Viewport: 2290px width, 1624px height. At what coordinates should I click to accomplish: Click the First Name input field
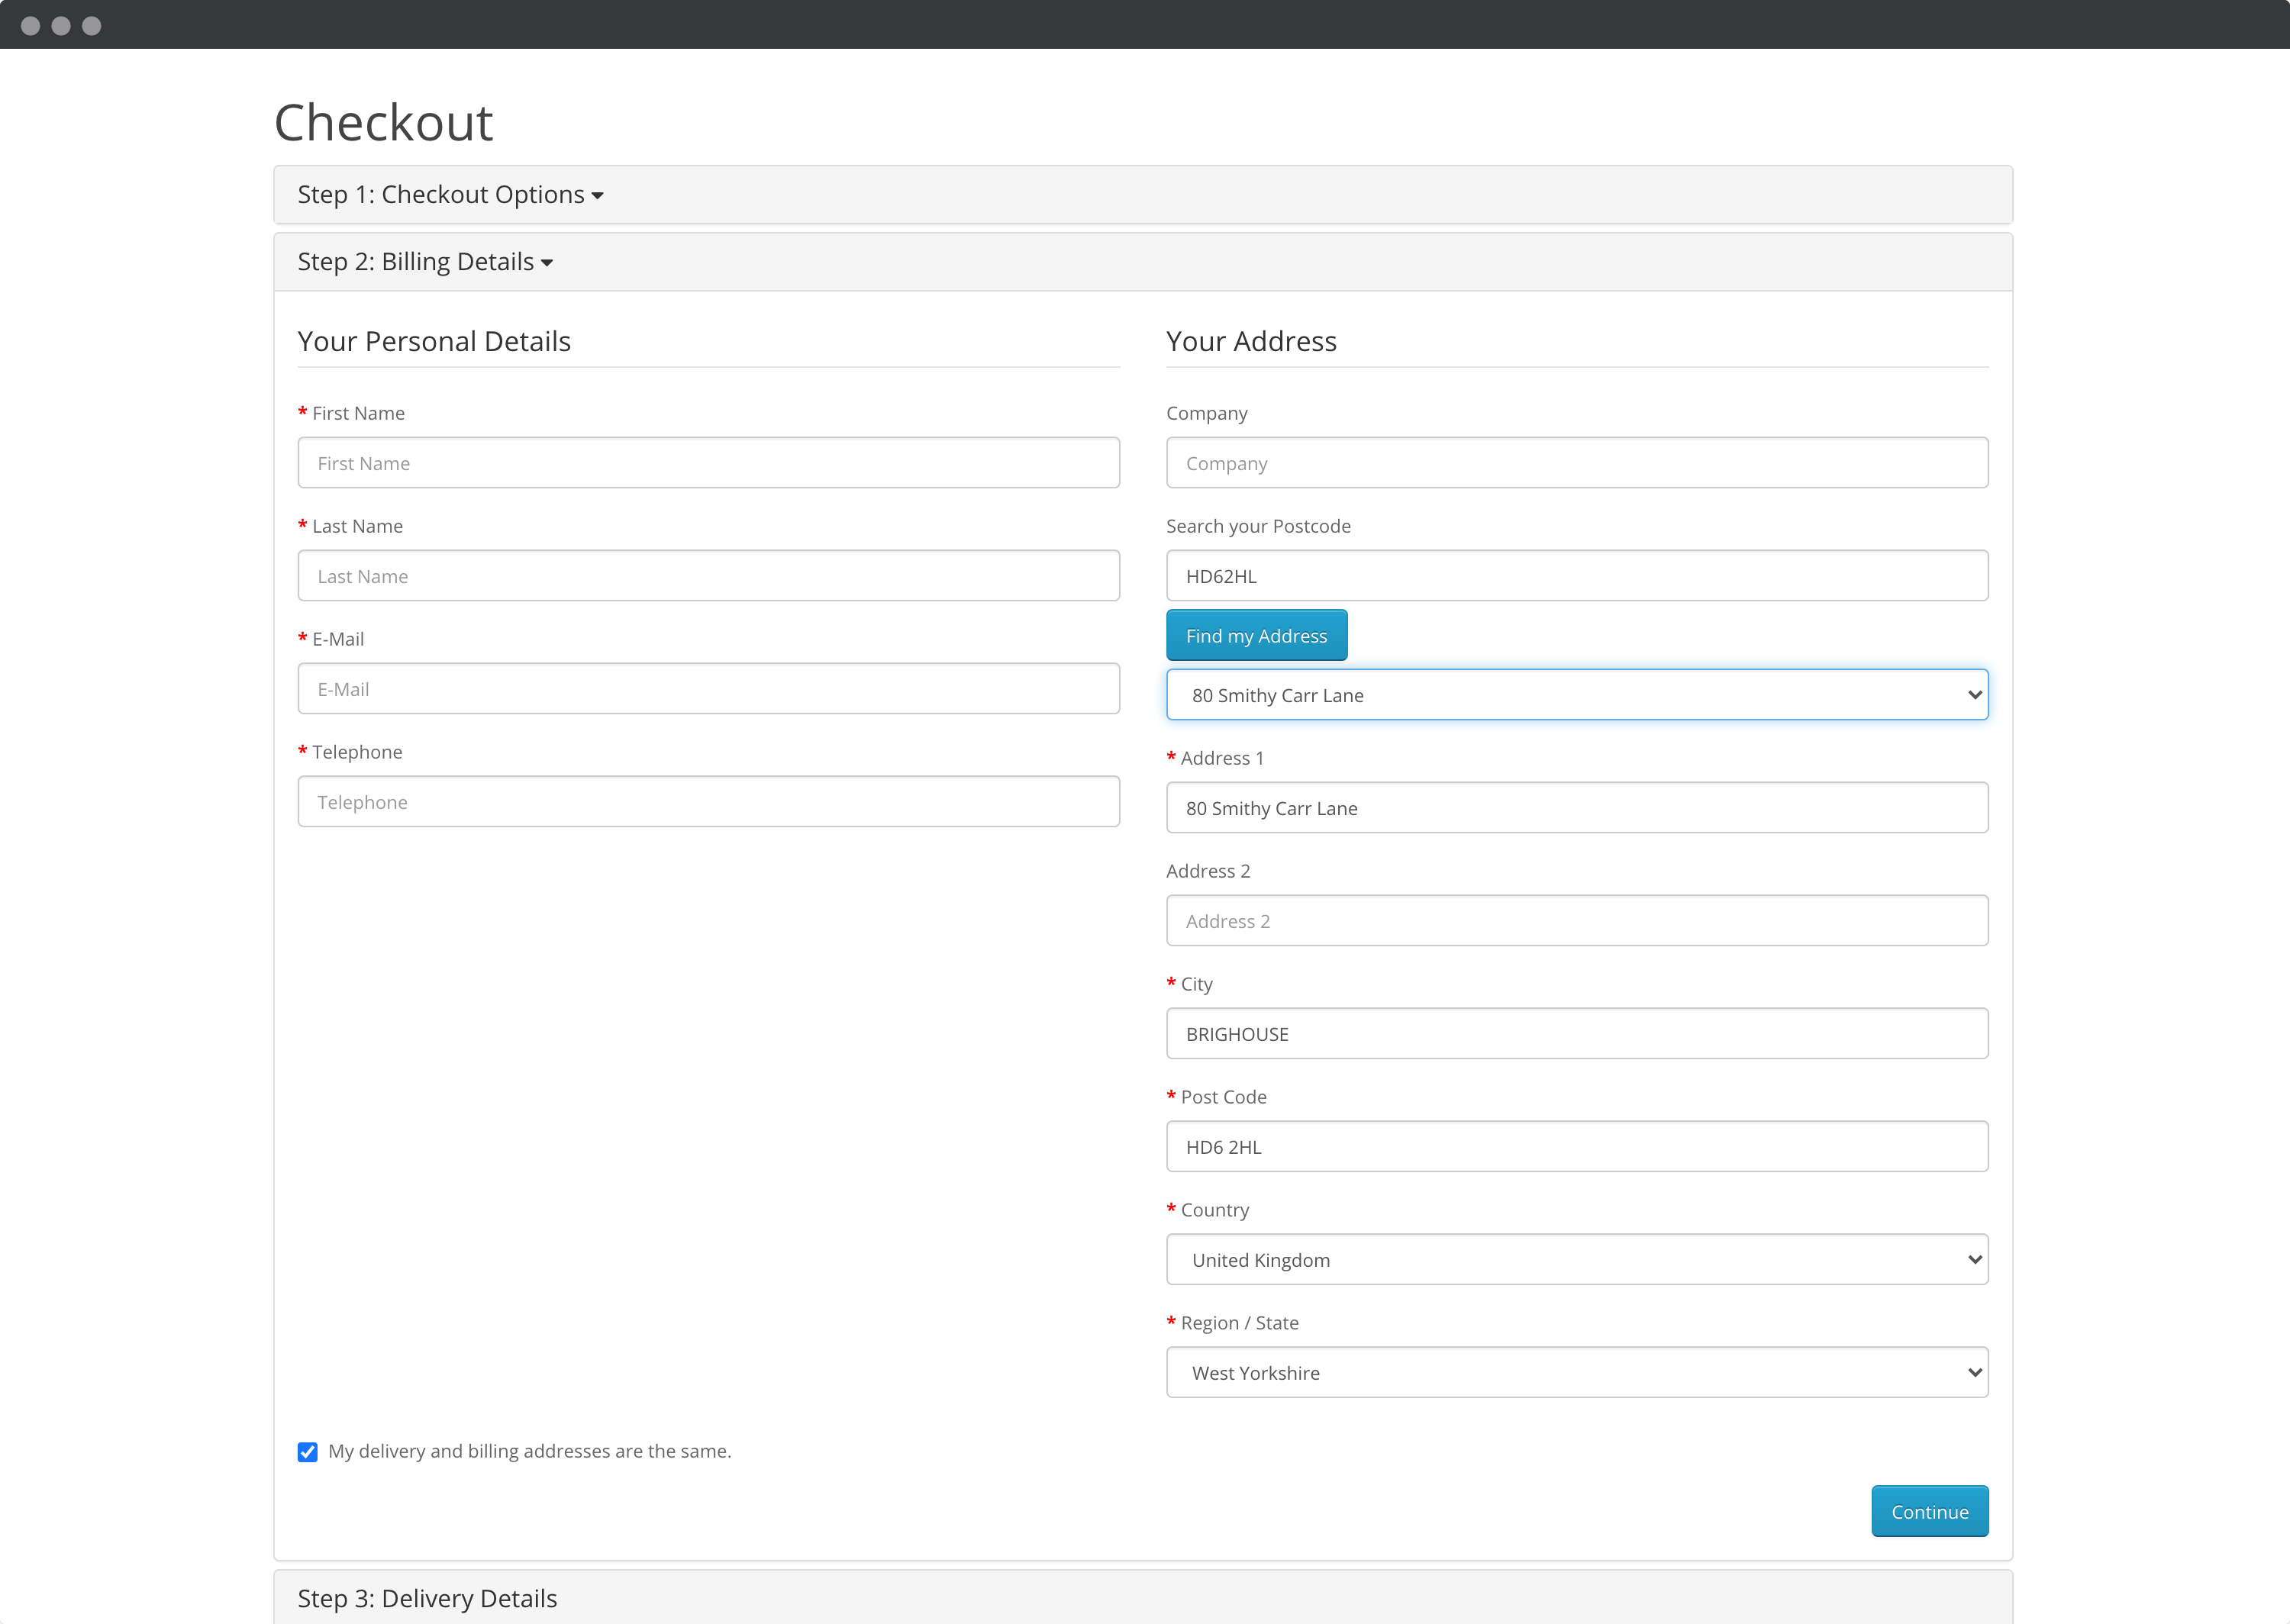click(708, 463)
